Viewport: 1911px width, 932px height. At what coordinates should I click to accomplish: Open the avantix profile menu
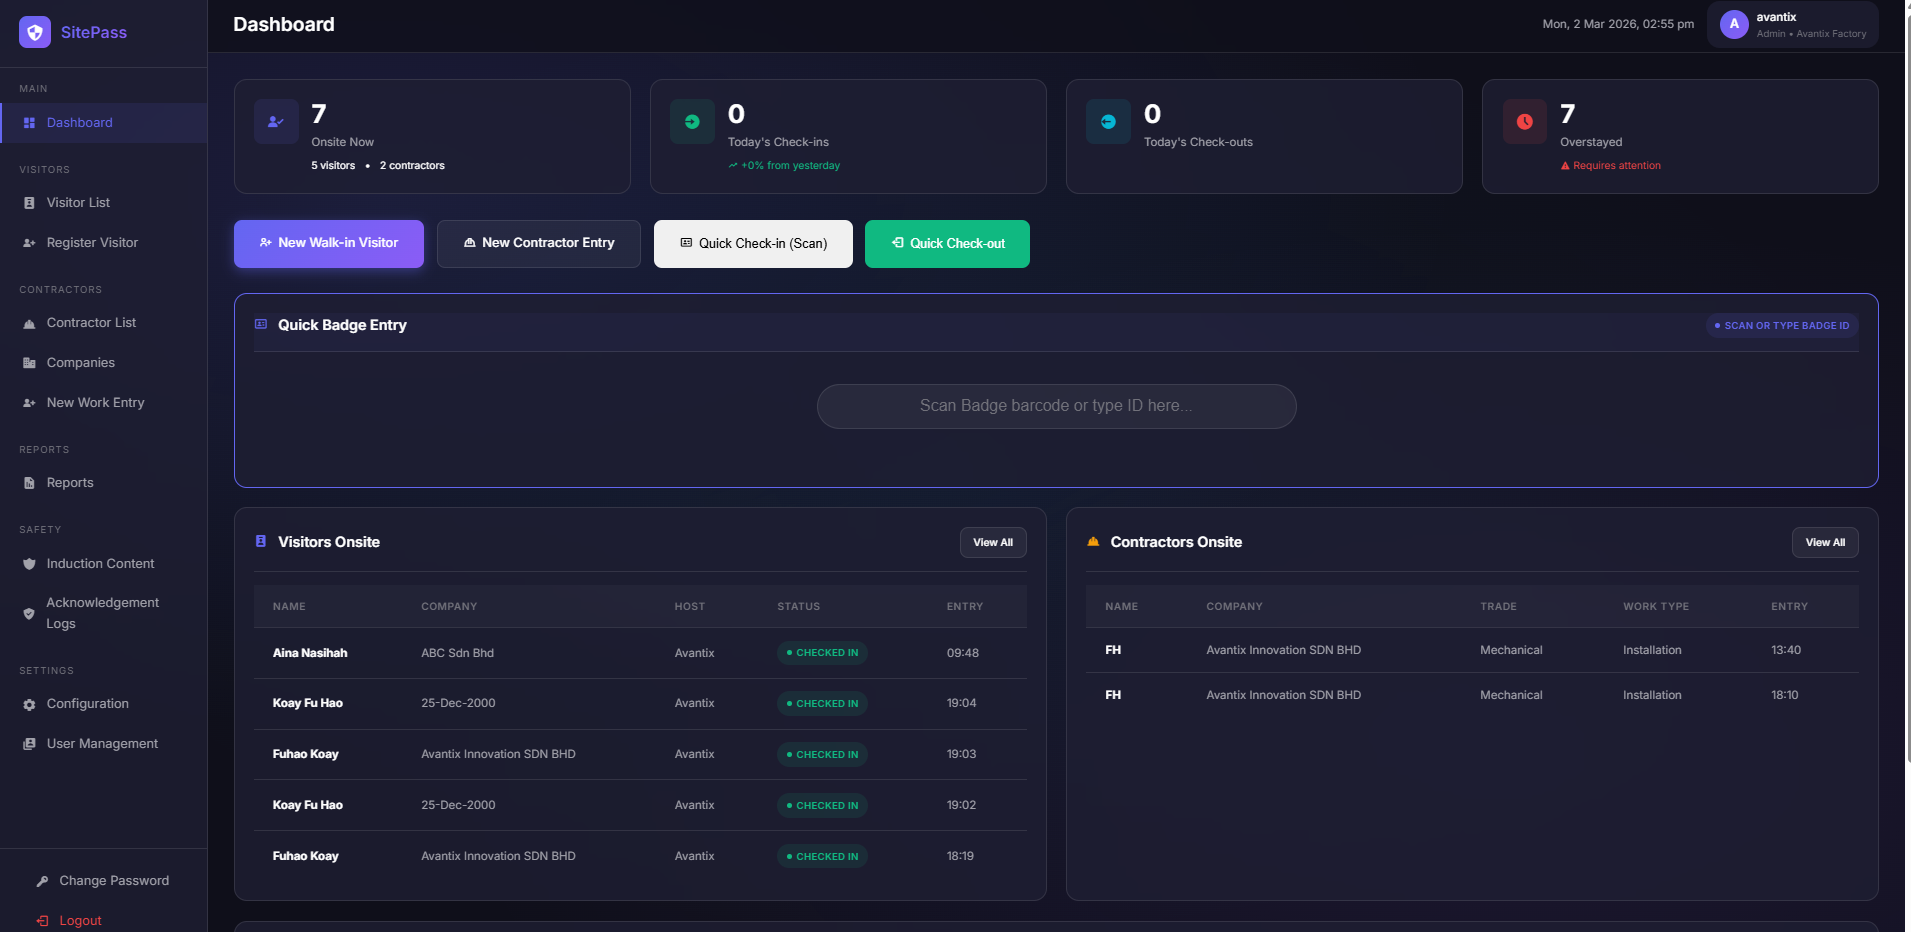click(x=1792, y=24)
